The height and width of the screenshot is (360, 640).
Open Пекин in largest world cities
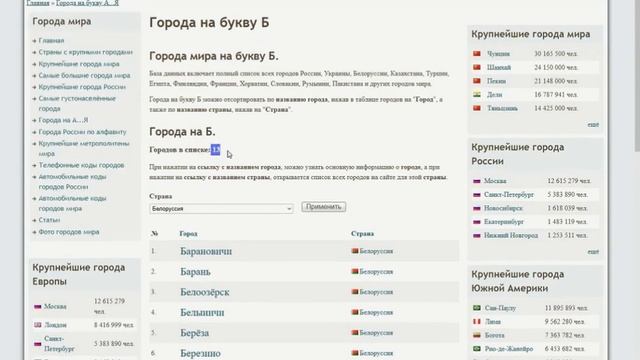pyautogui.click(x=496, y=81)
